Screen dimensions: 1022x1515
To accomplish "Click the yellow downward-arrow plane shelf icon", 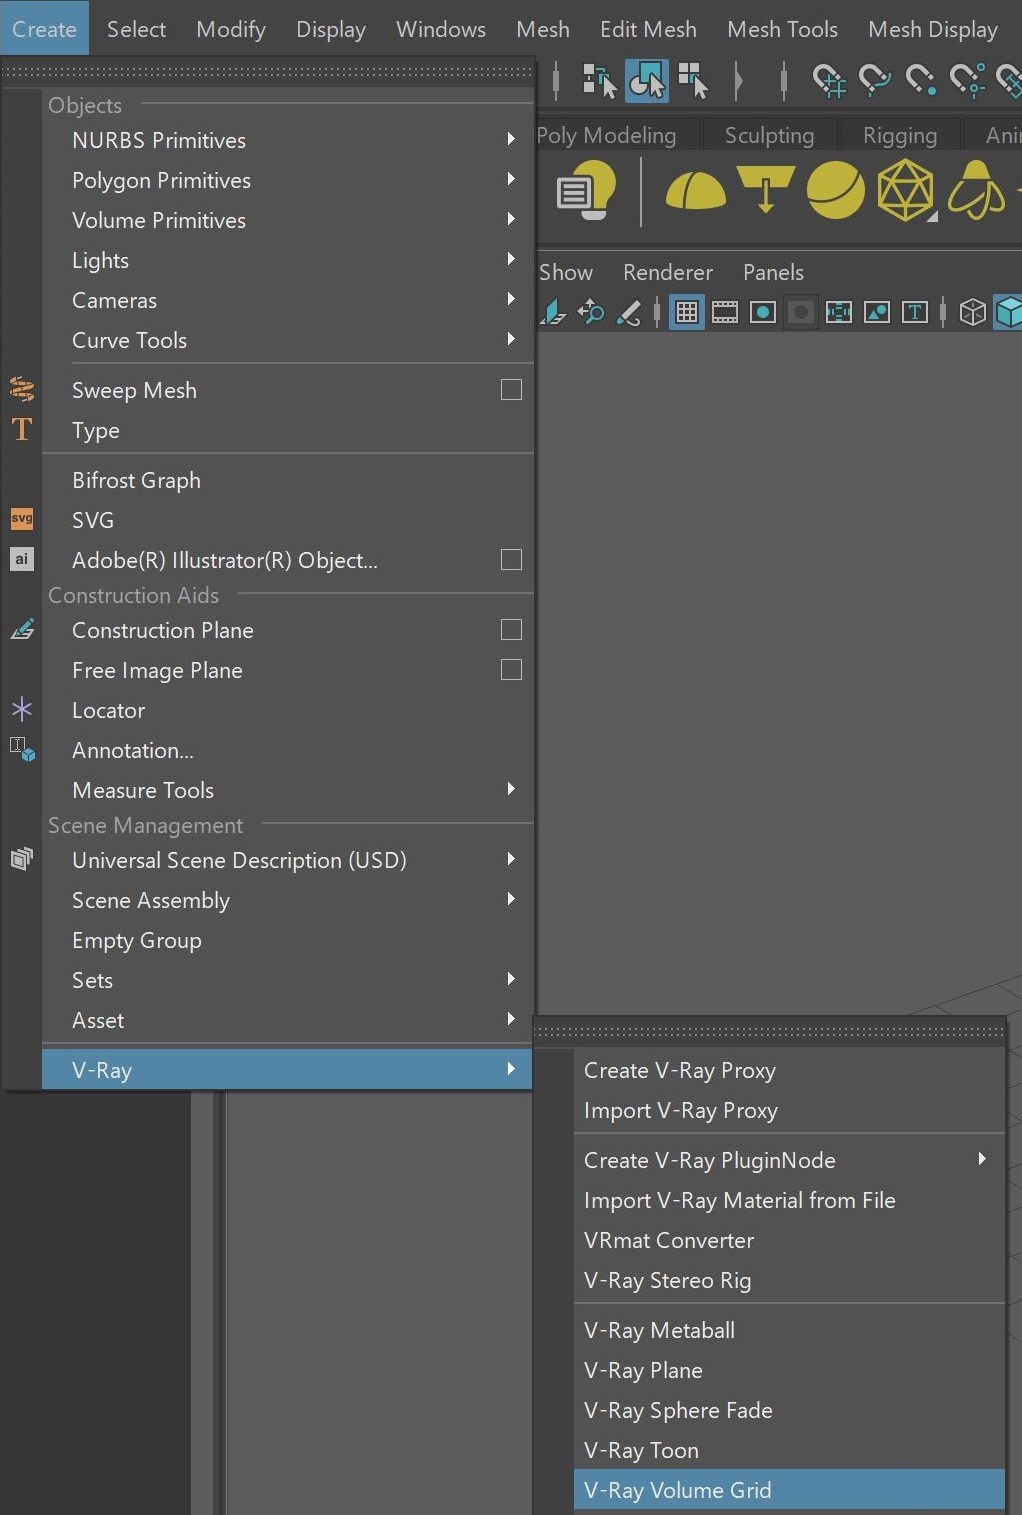I will click(x=765, y=189).
